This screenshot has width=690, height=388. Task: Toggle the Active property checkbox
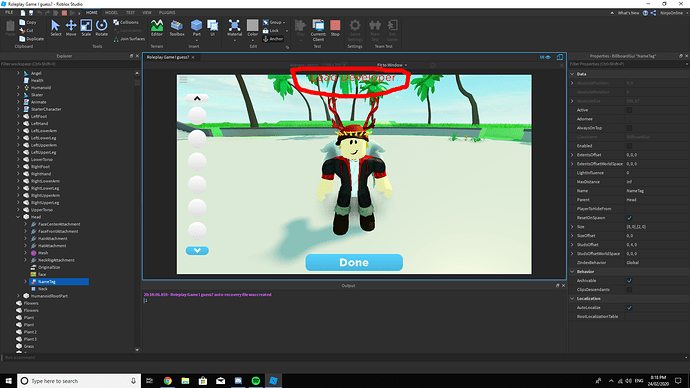click(629, 110)
